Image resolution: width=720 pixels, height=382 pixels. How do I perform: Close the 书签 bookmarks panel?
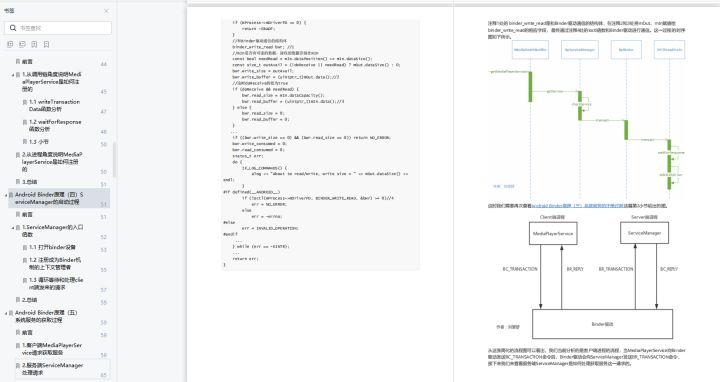(106, 11)
